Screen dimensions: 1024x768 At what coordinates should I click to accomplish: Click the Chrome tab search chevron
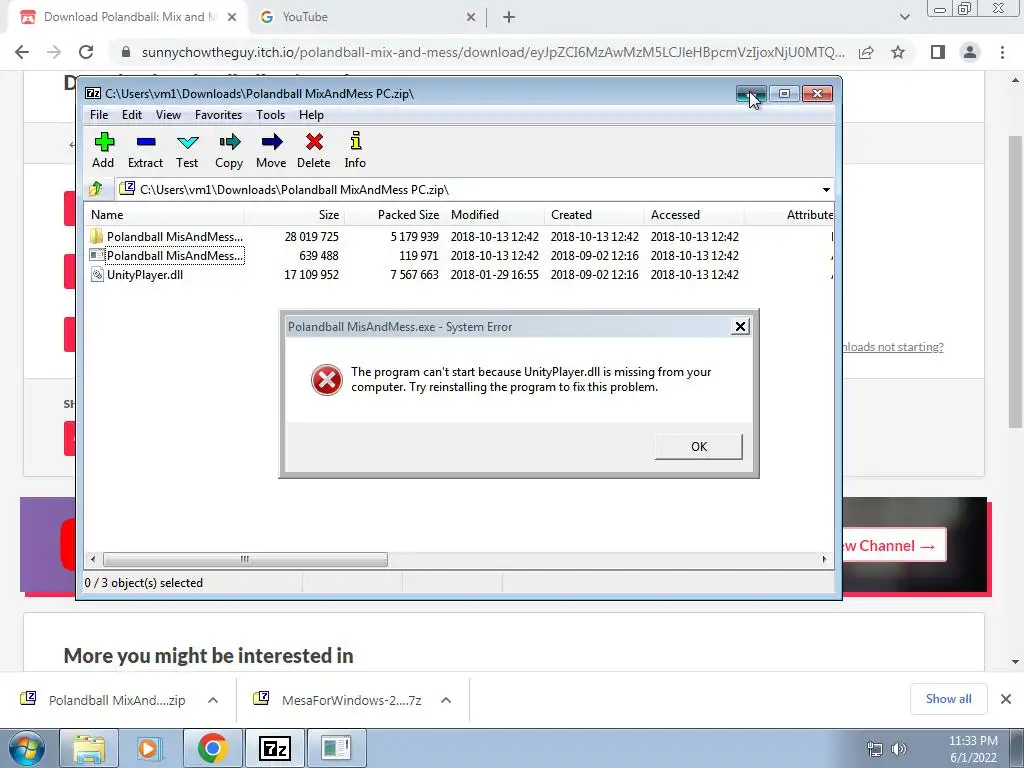point(904,17)
